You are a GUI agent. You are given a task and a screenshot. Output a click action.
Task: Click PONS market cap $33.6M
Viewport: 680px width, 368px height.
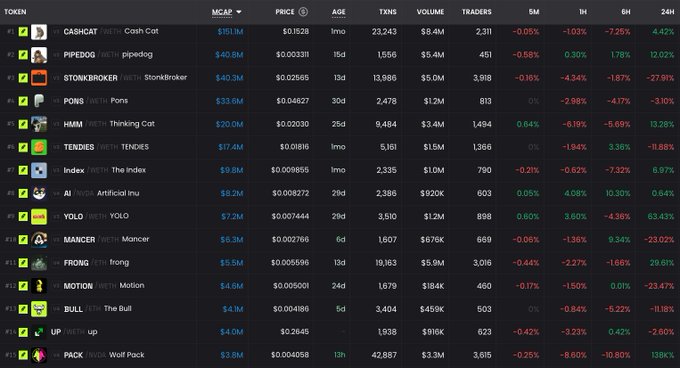[x=229, y=101]
